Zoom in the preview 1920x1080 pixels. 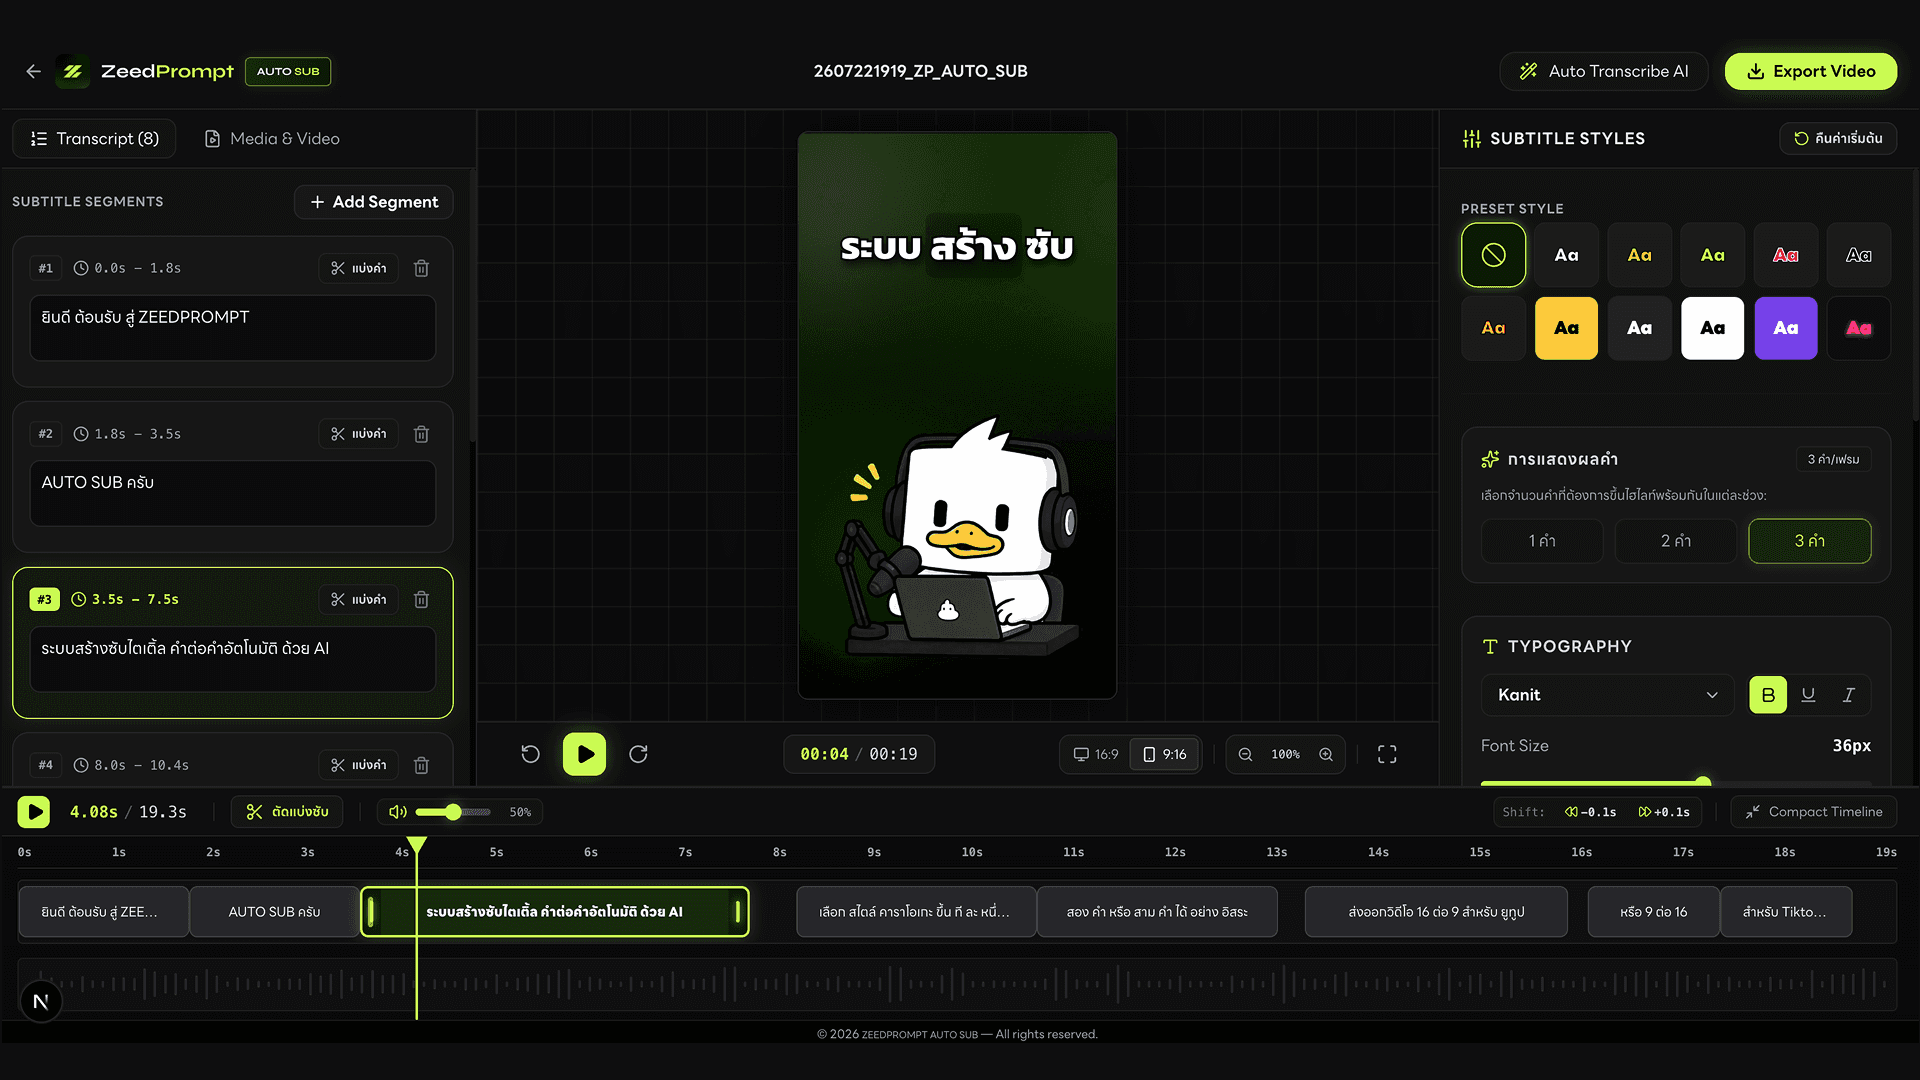tap(1326, 754)
